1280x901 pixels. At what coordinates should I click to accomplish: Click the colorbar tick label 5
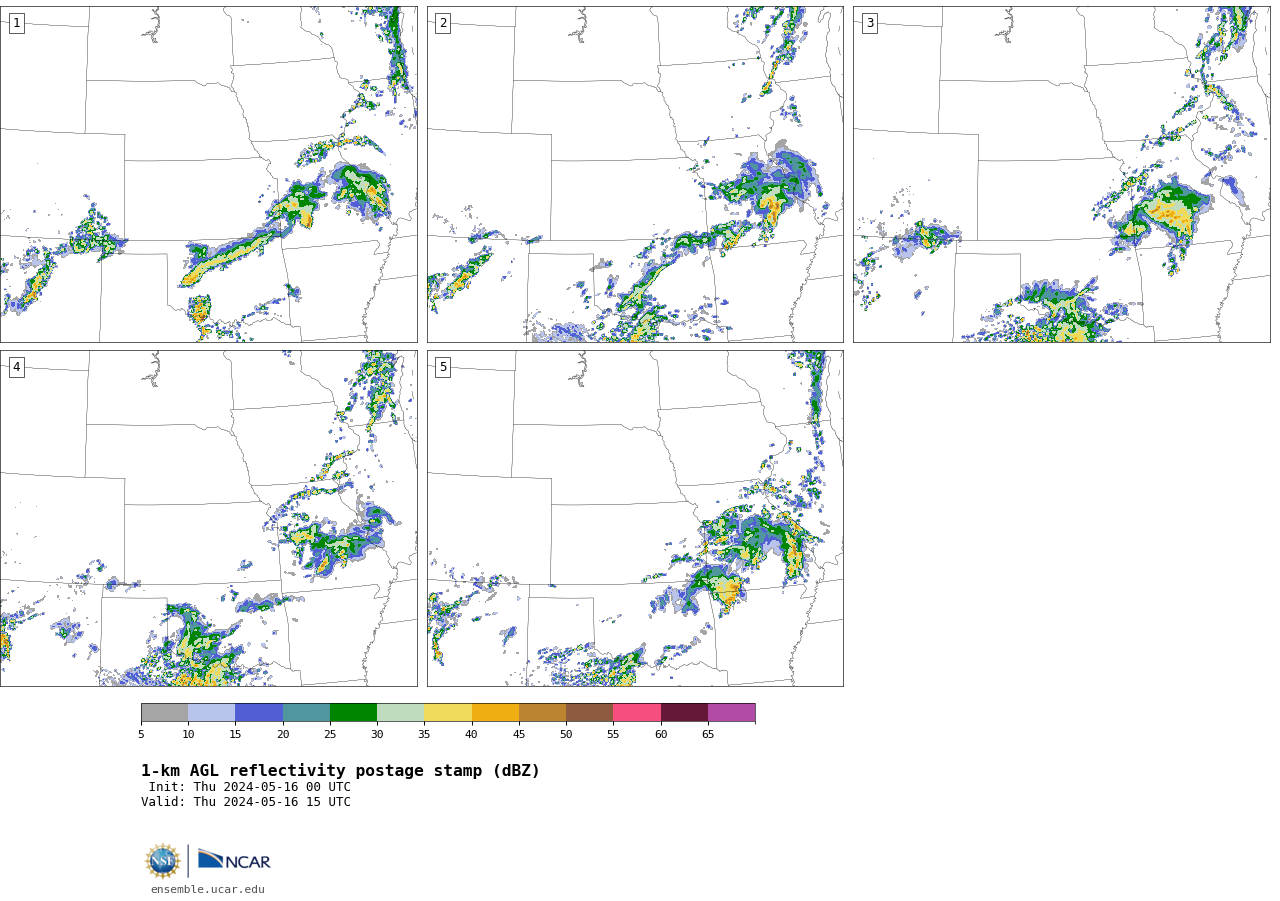tap(141, 735)
